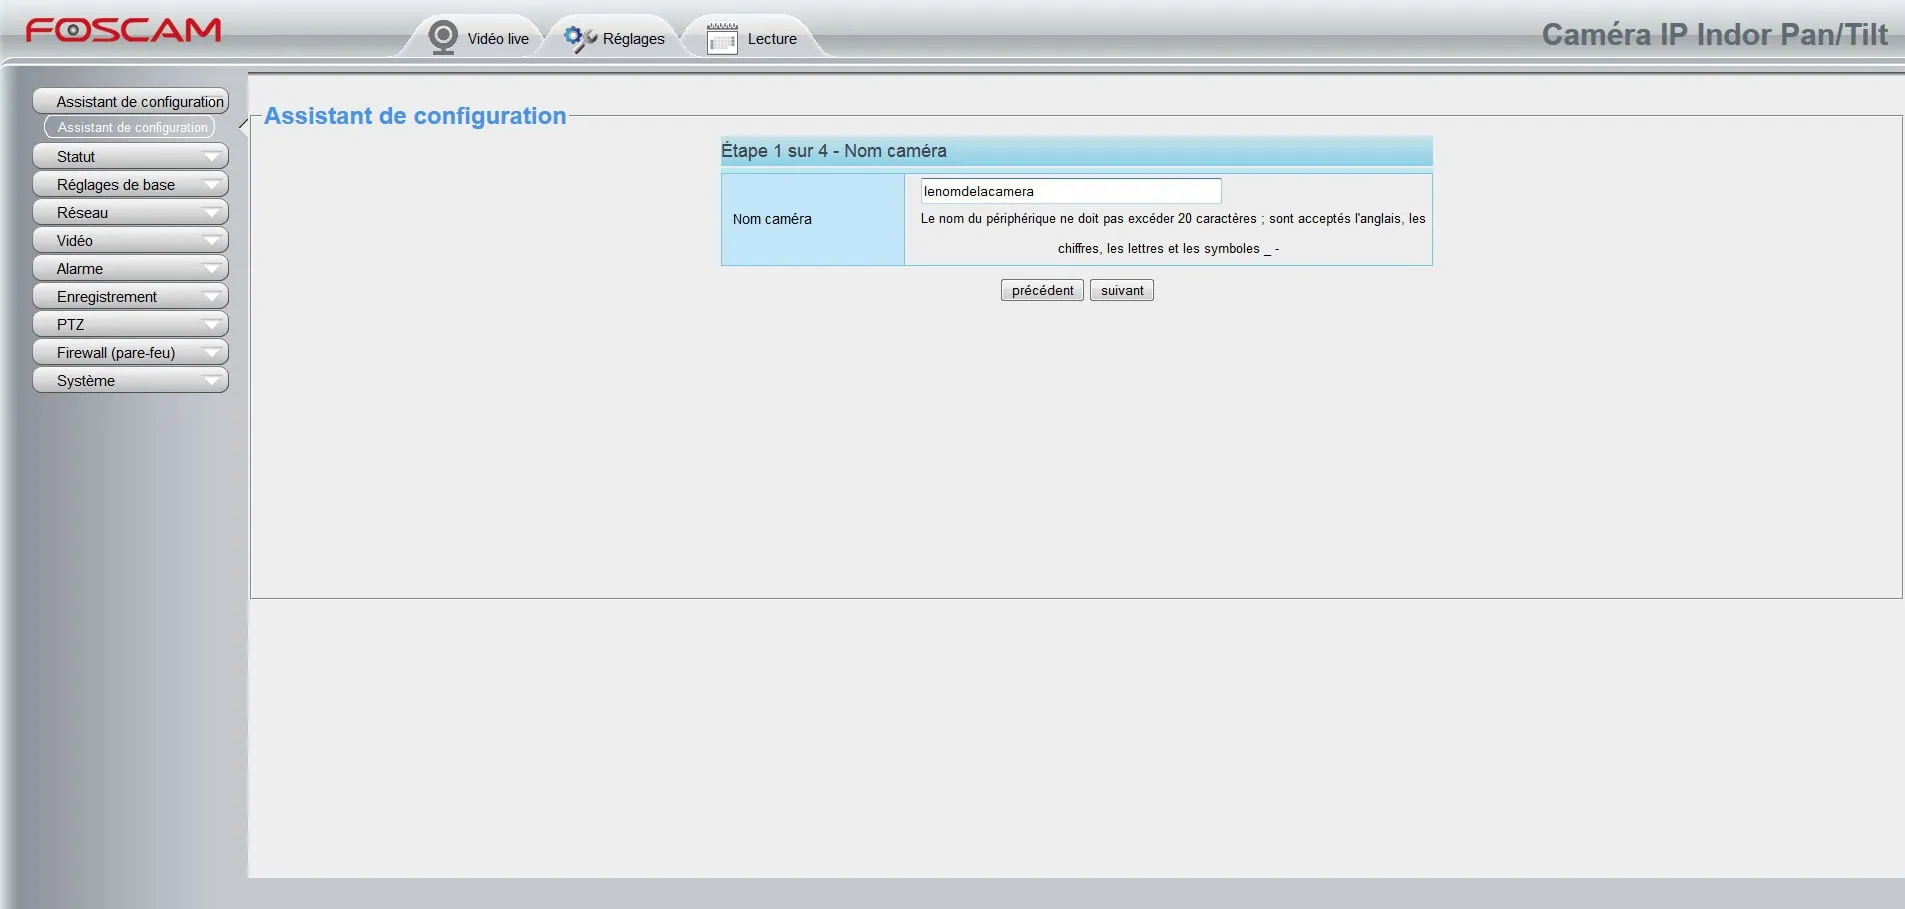The width and height of the screenshot is (1905, 909).
Task: Open the Firewall (pare-feu) section
Action: [x=130, y=353]
